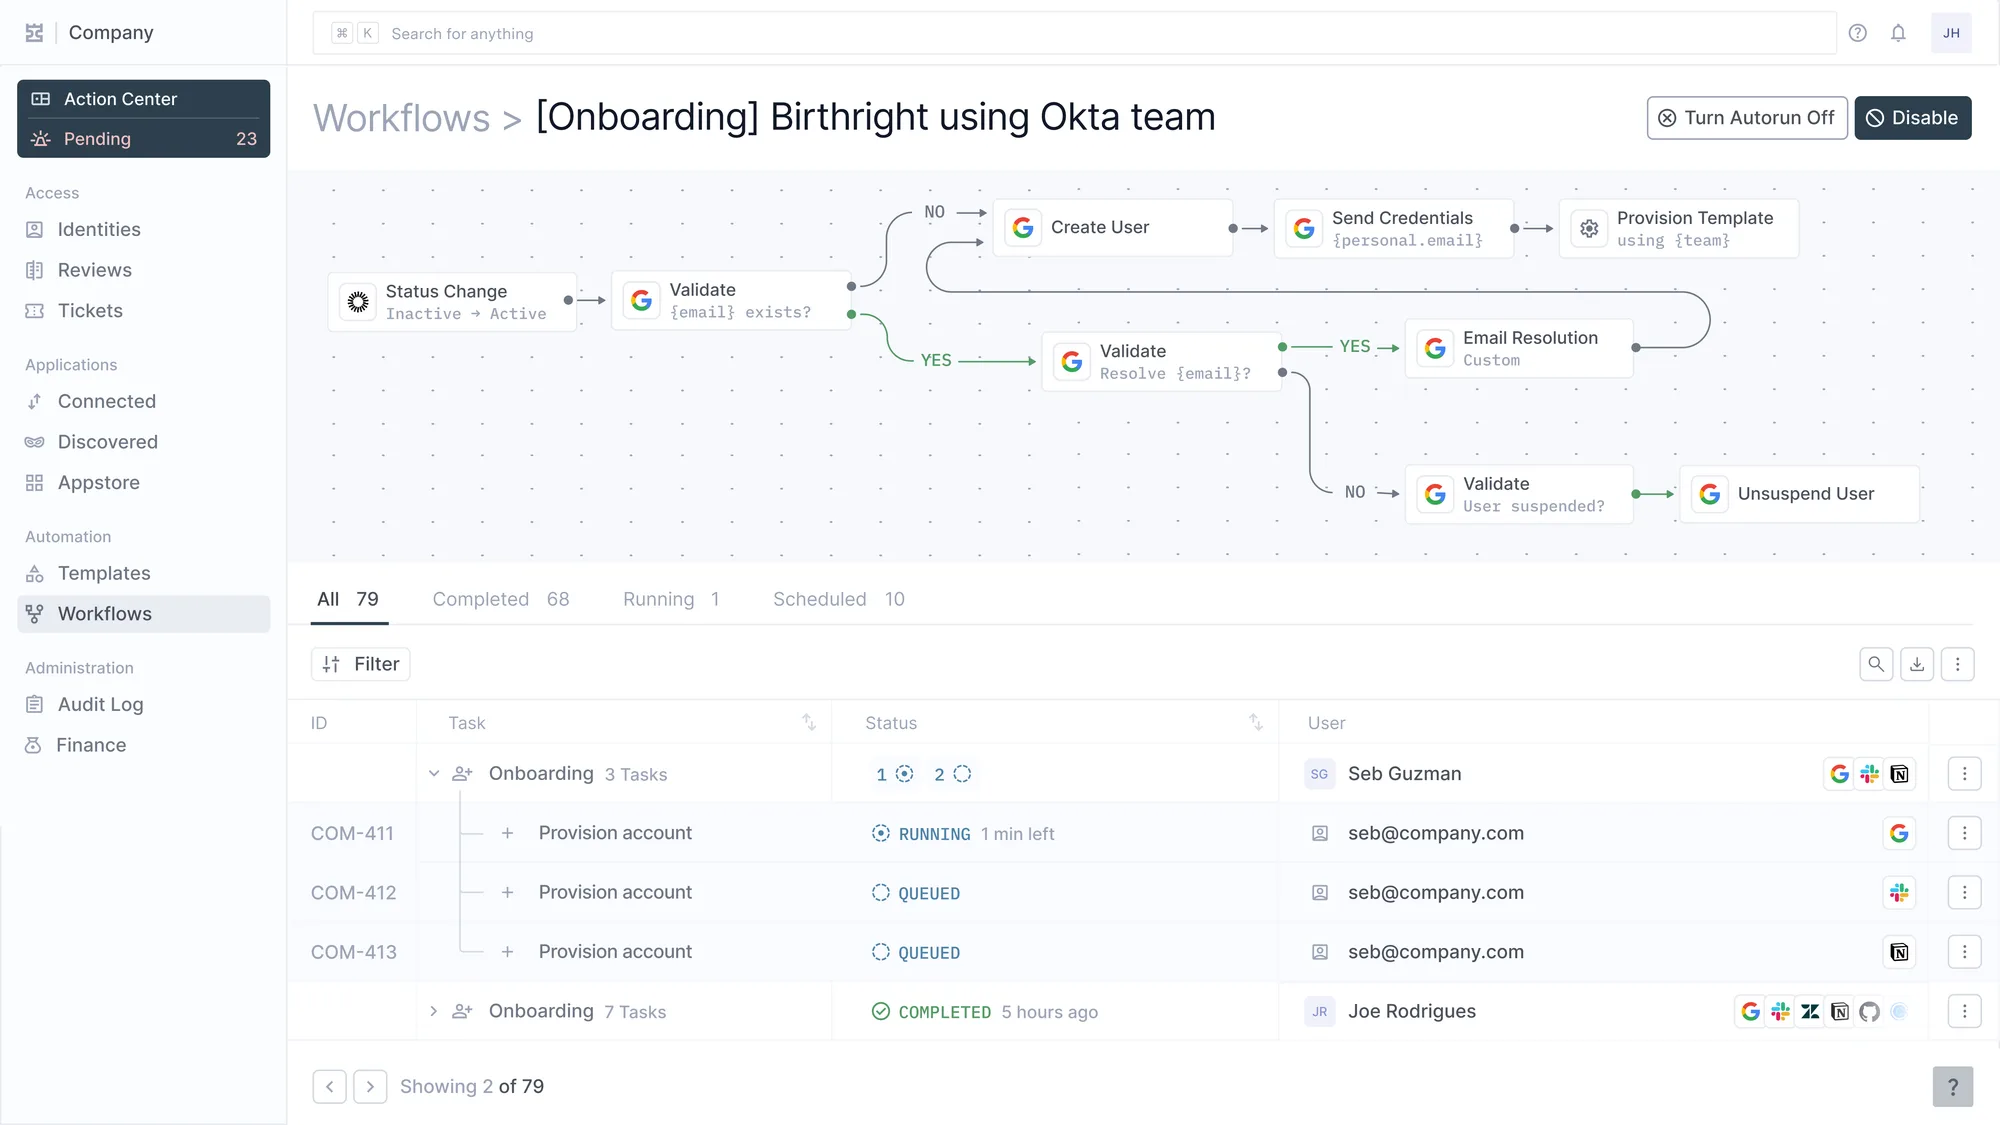Screen dimensions: 2000x1125
Task: Open Pending items in sidebar
Action: click(x=143, y=139)
